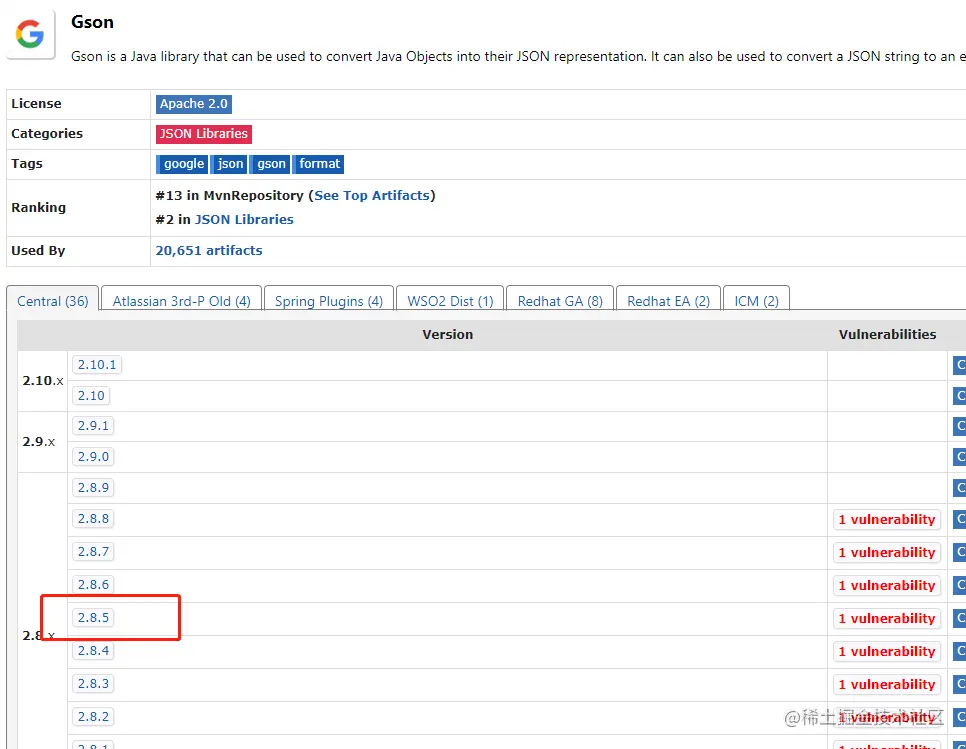Open version 2.10.1
Screen dimensions: 966x749
97,365
